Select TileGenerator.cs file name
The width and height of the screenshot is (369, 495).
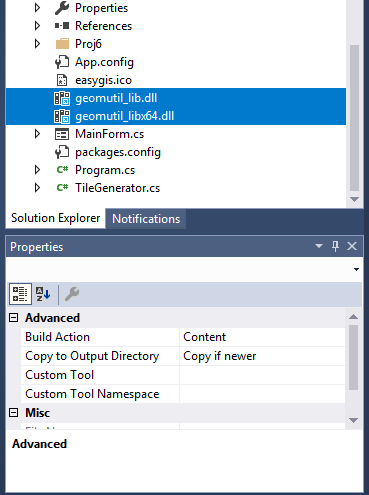117,188
